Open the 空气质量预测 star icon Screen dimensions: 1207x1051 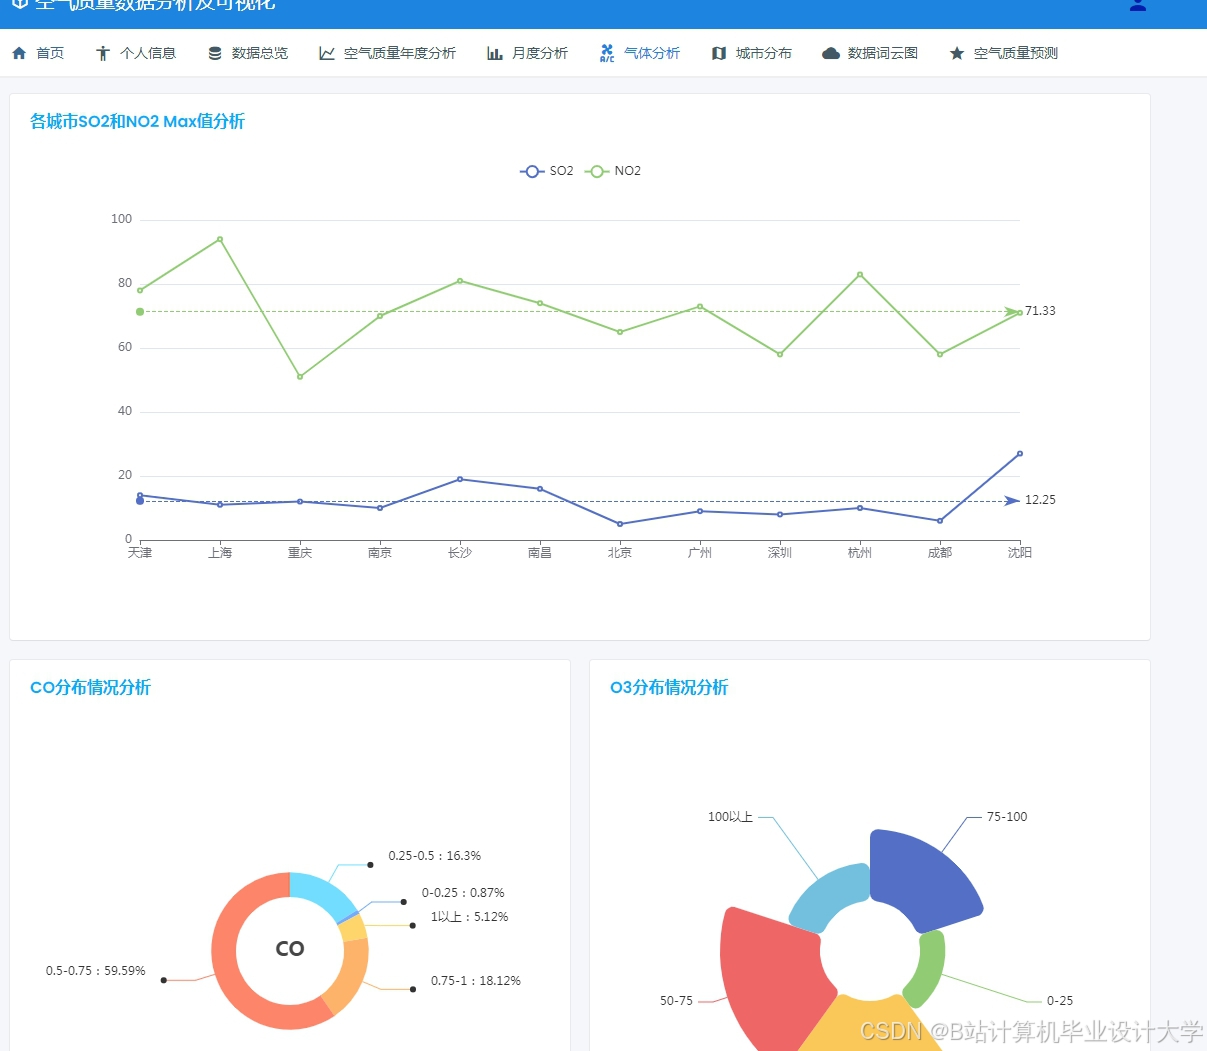(955, 52)
